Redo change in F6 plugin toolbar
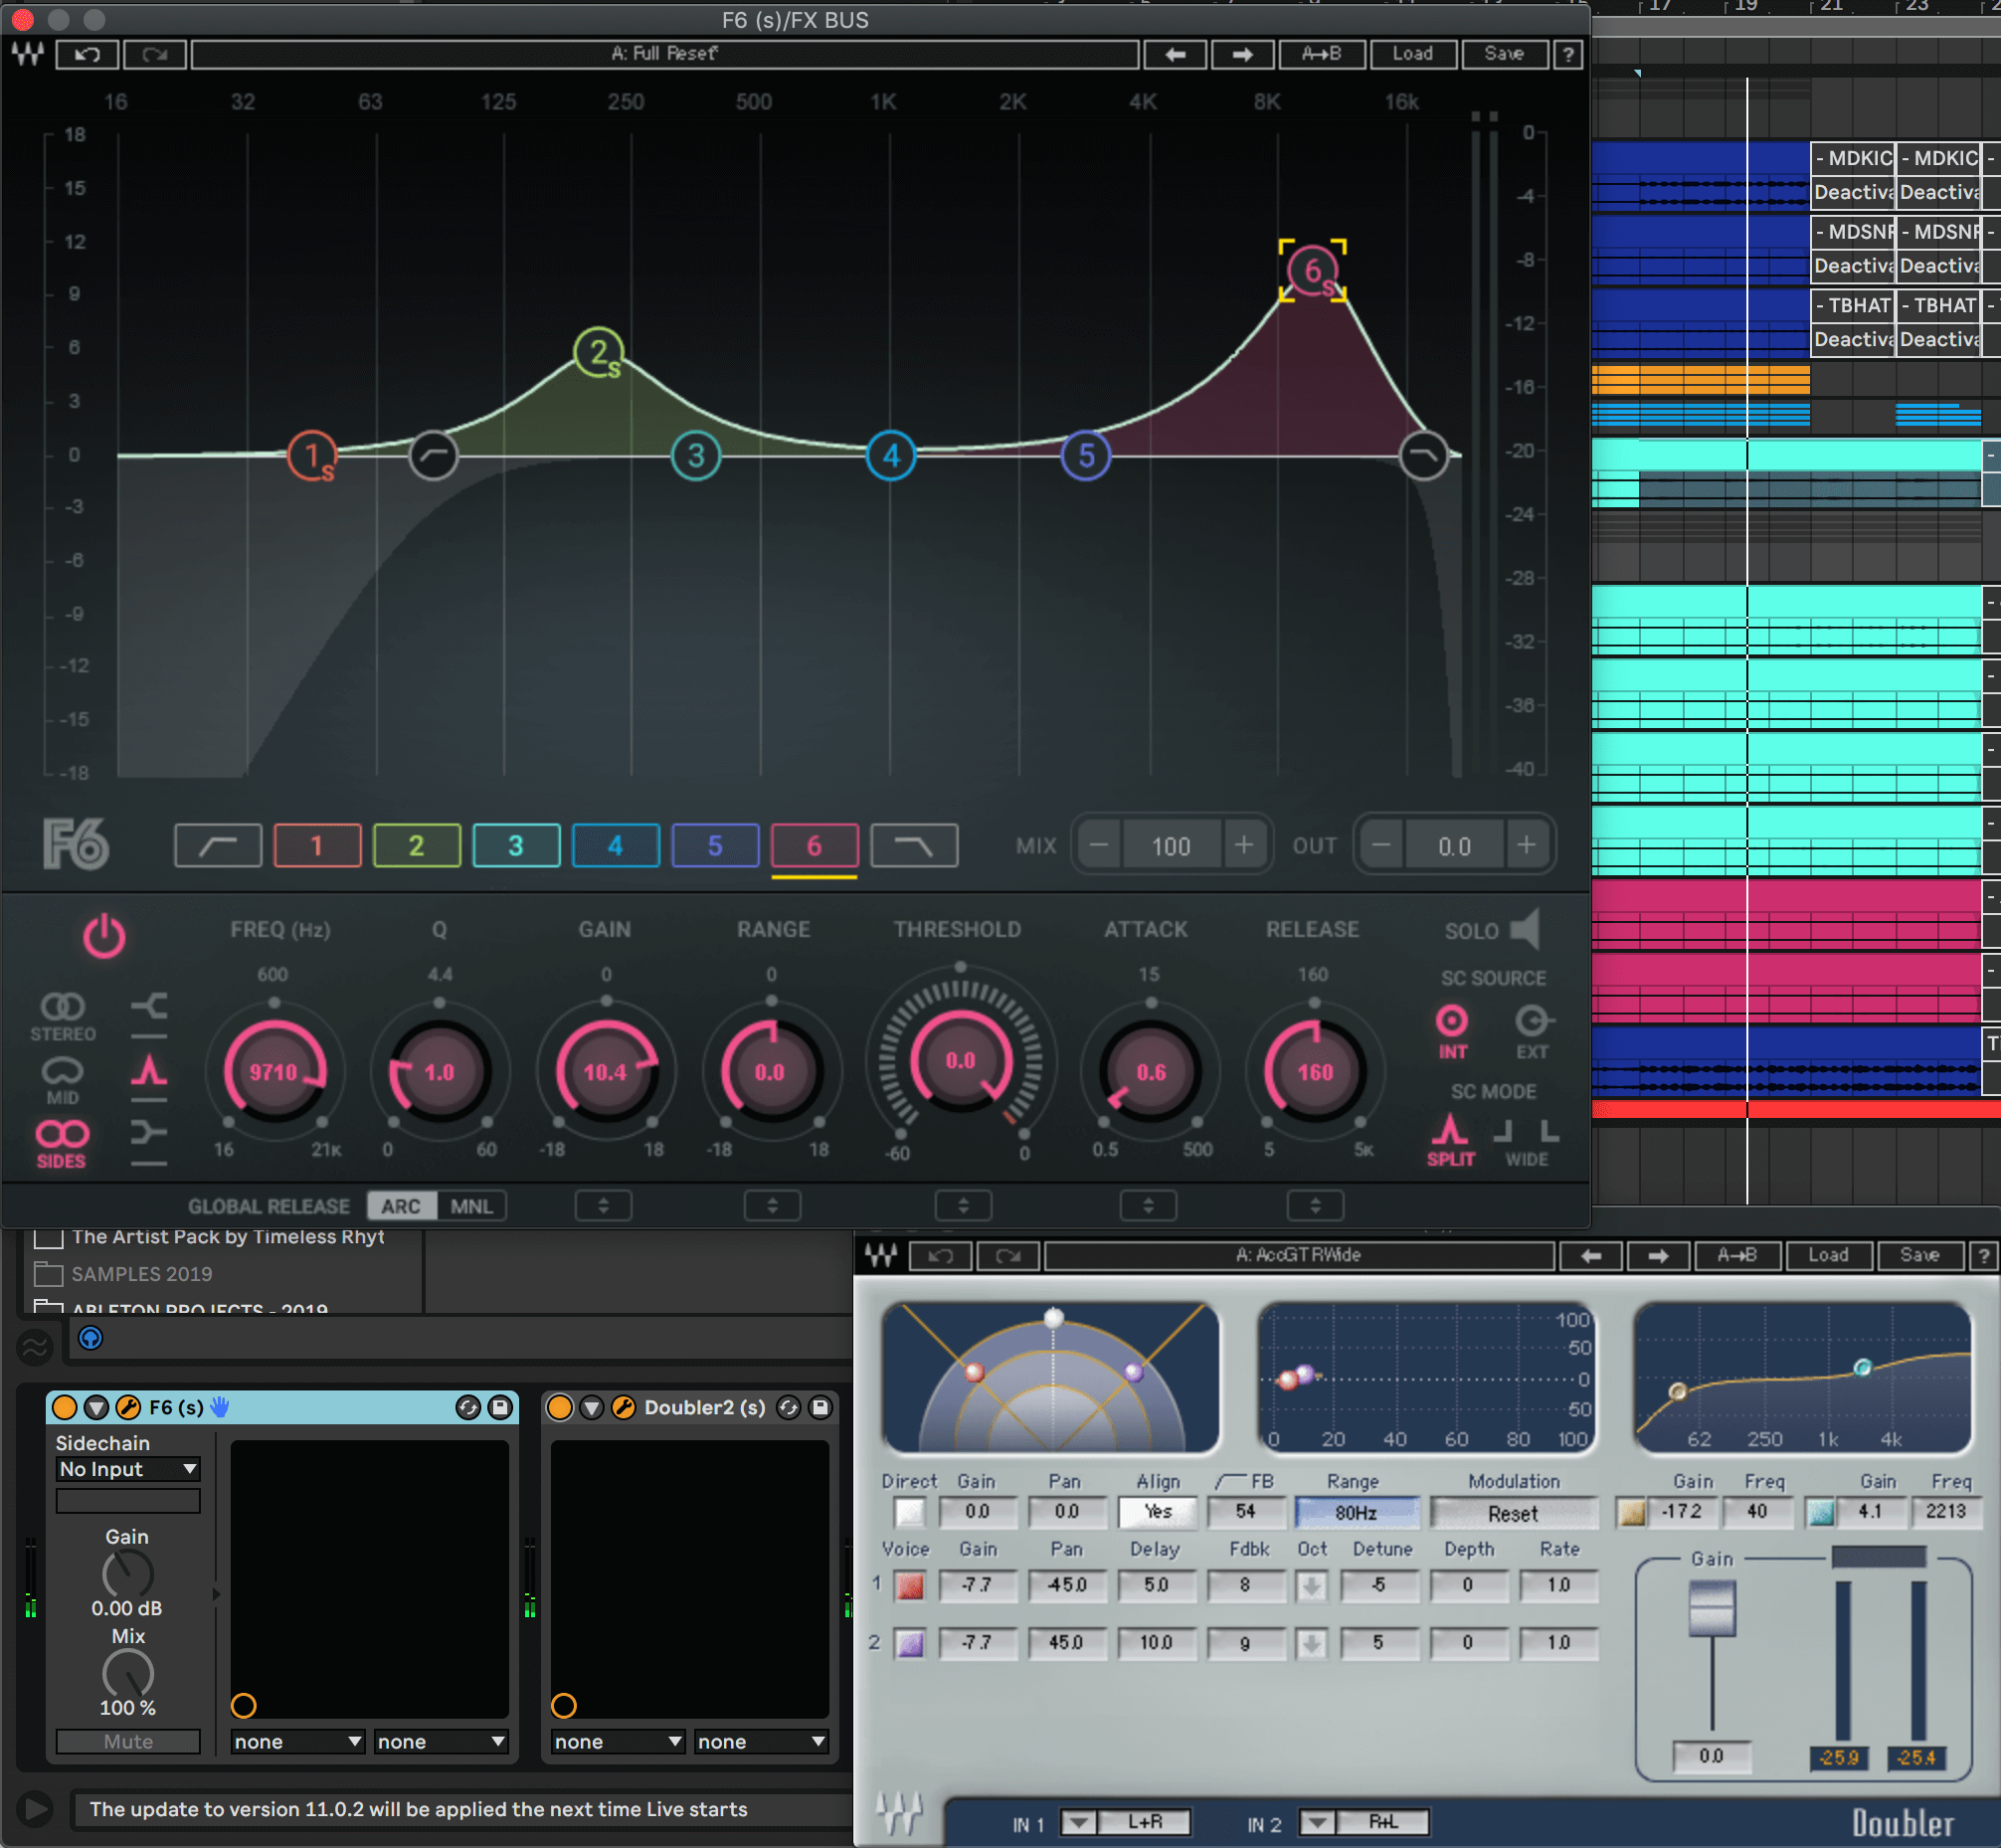This screenshot has width=2001, height=1848. pos(154,54)
